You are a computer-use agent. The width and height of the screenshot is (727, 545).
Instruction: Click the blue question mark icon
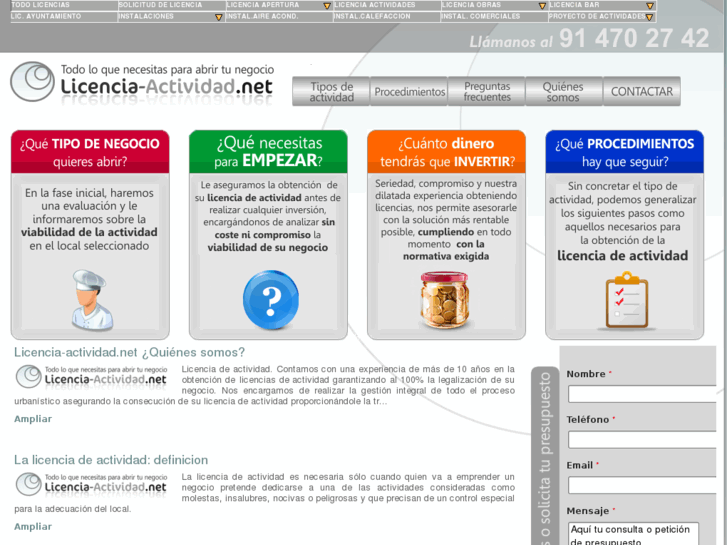point(271,300)
